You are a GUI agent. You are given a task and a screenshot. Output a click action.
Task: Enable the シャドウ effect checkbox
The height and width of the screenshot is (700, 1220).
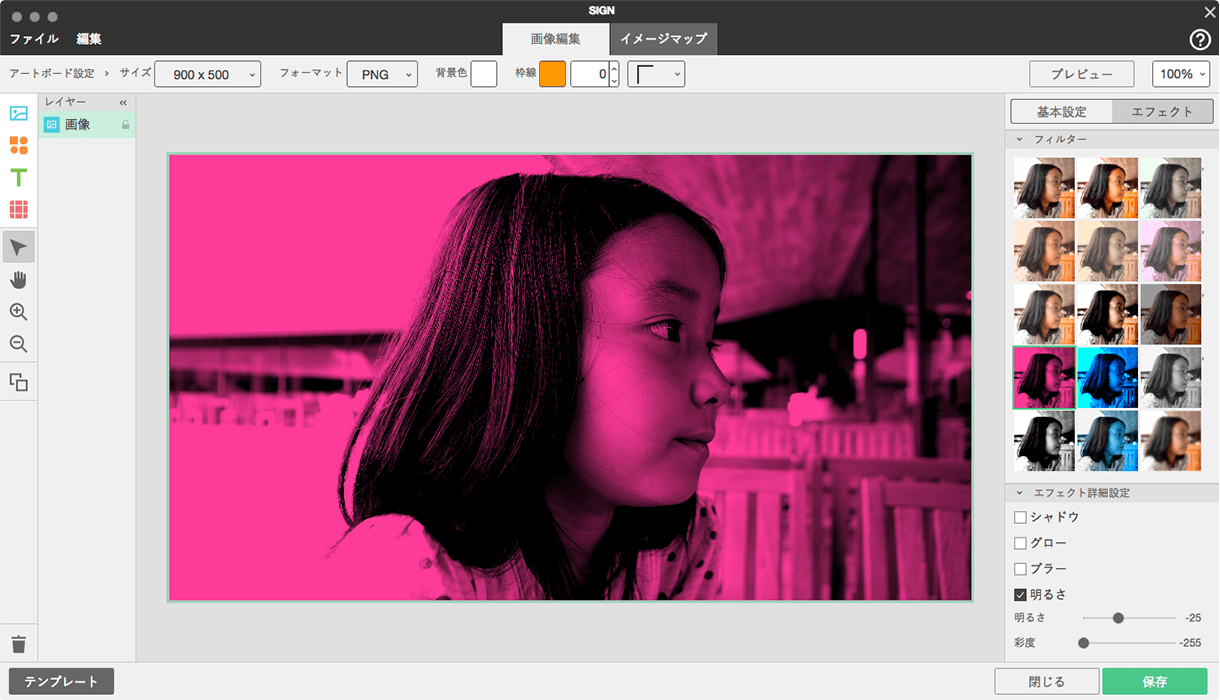click(x=1021, y=517)
